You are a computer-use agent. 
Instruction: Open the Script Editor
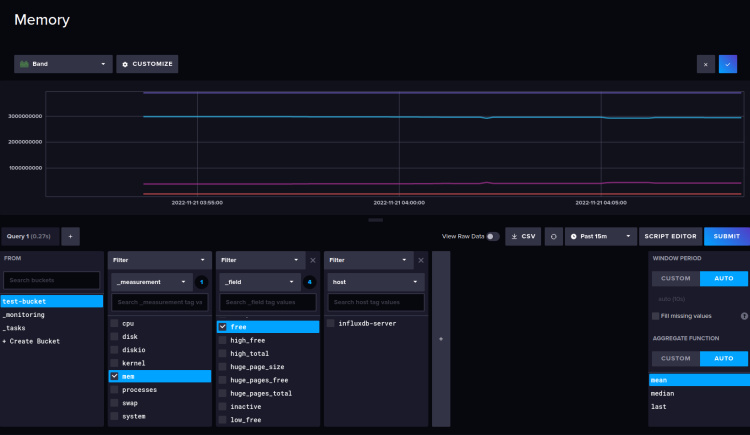tap(669, 236)
